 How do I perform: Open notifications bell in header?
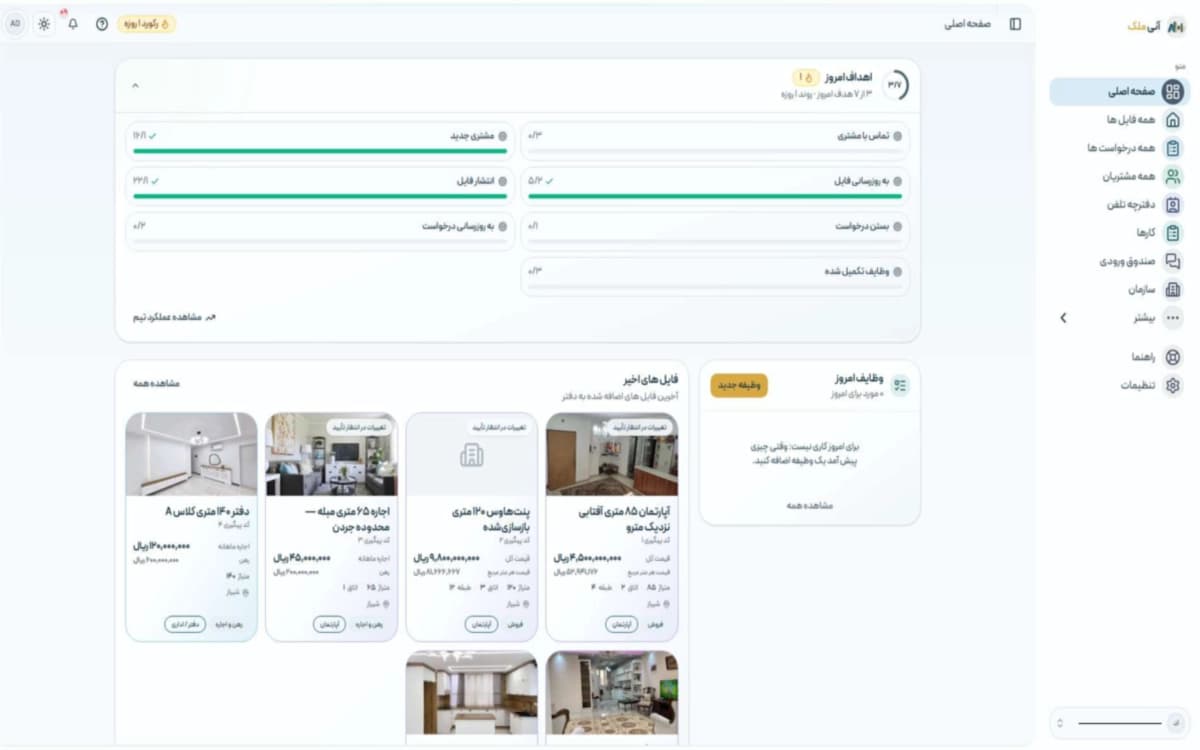click(x=72, y=24)
